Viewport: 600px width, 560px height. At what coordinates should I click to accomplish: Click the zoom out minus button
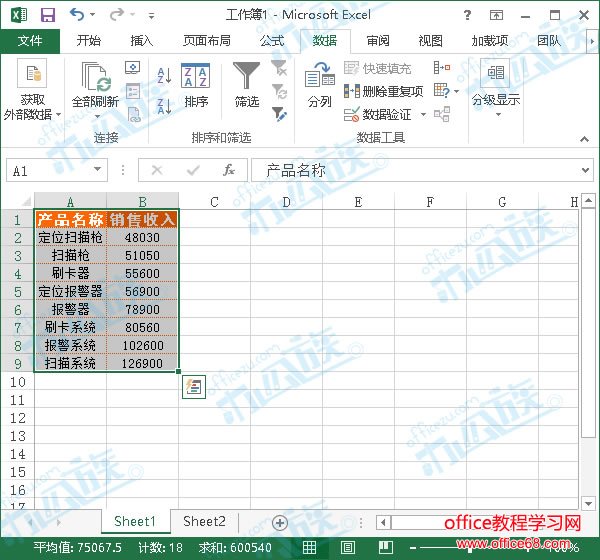[413, 548]
